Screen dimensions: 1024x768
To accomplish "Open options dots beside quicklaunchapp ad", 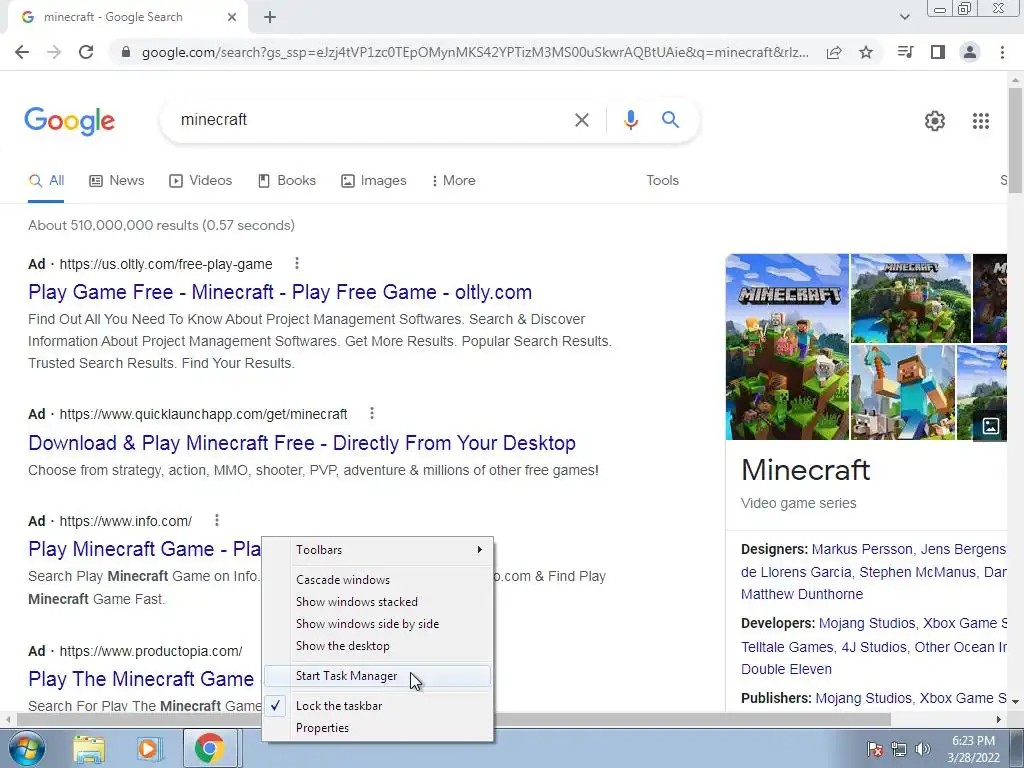I will pos(372,413).
